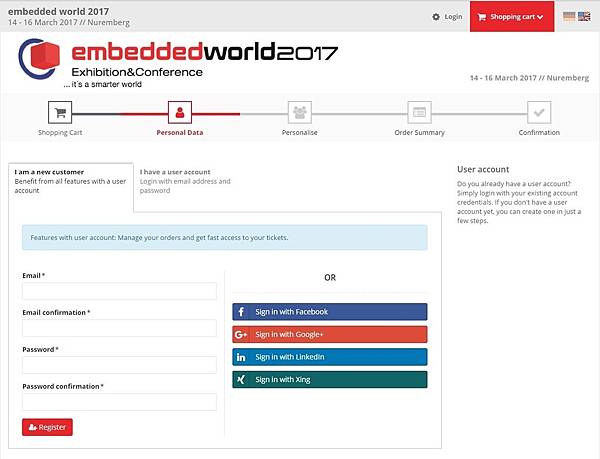Click the 'Confirmation' step label
Viewport: 600px width, 459px height.
click(x=539, y=133)
